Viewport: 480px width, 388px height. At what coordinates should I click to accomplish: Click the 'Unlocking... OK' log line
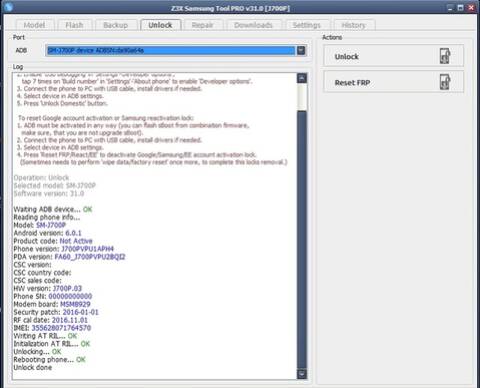[37, 351]
